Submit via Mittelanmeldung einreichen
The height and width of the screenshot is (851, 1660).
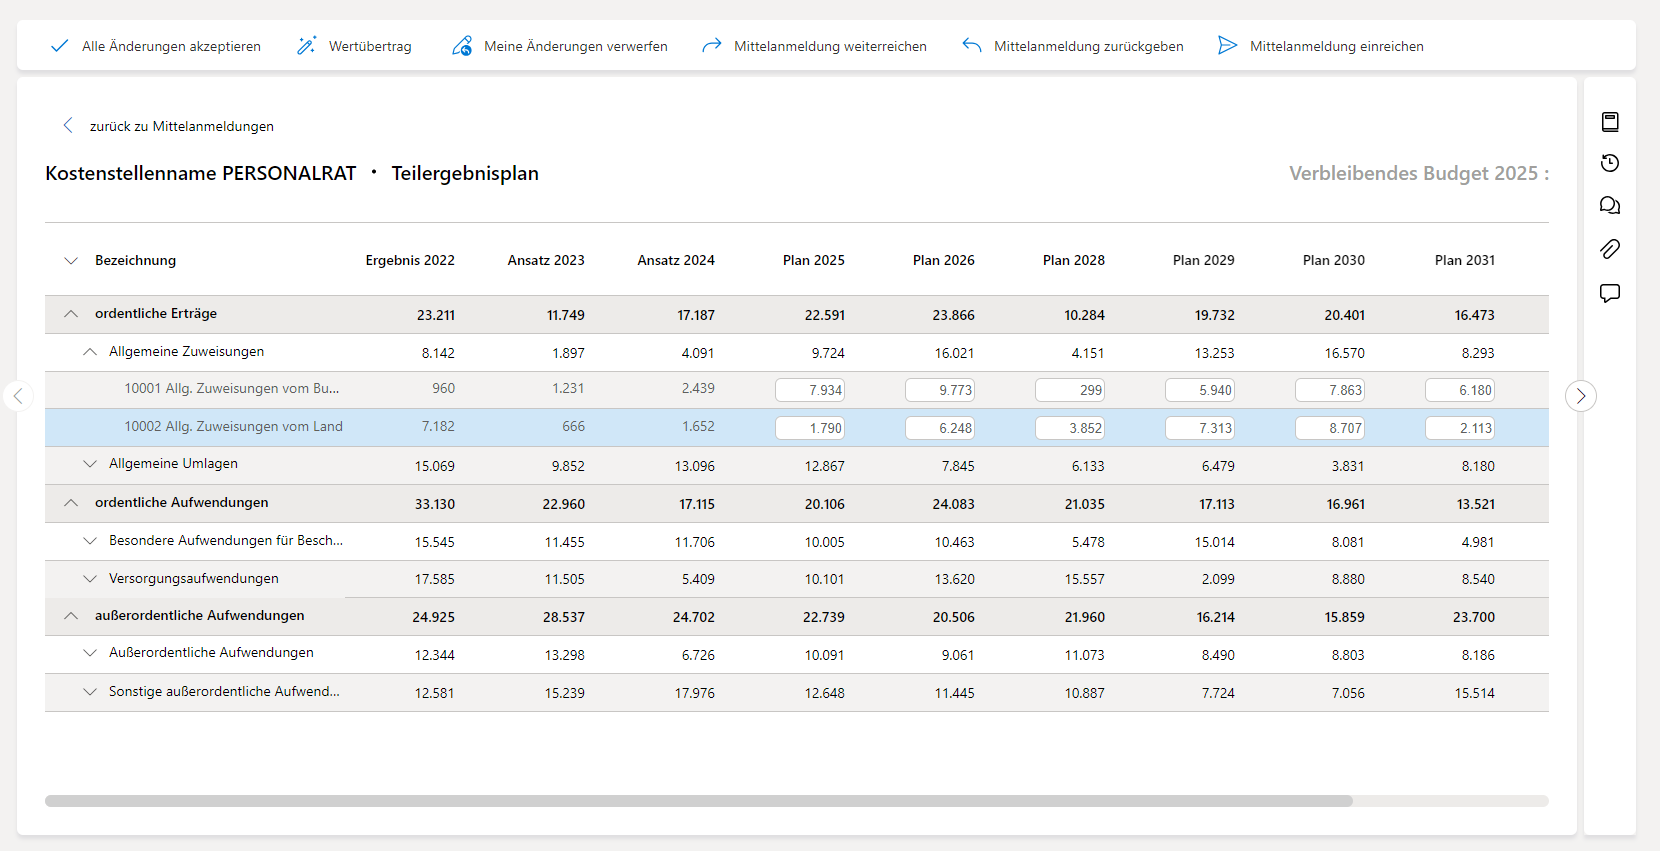1321,46
